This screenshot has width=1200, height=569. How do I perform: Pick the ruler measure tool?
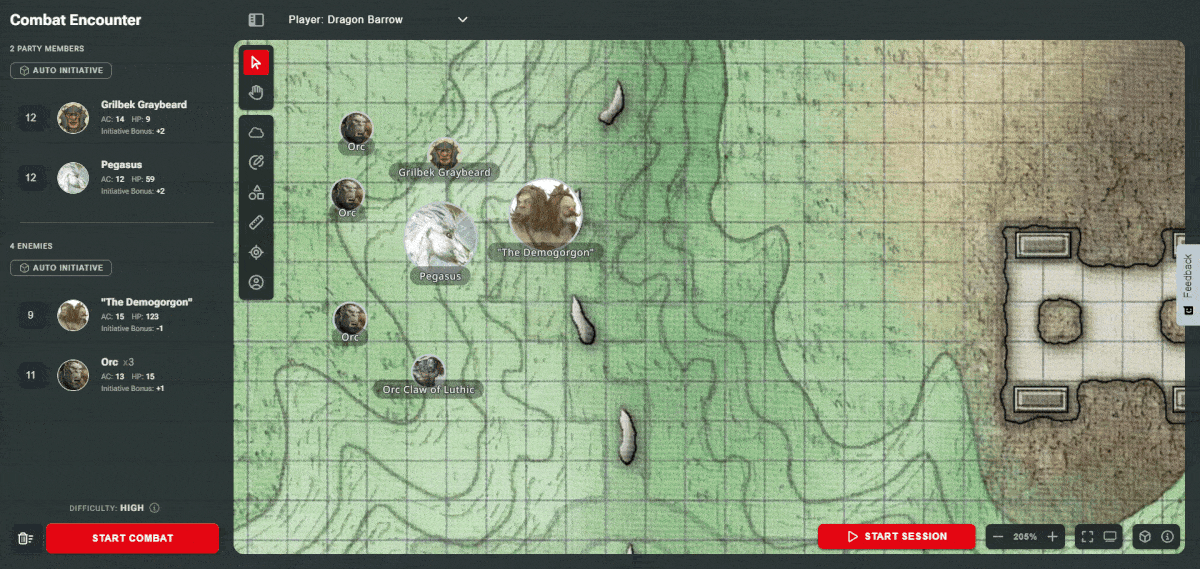pyautogui.click(x=256, y=222)
